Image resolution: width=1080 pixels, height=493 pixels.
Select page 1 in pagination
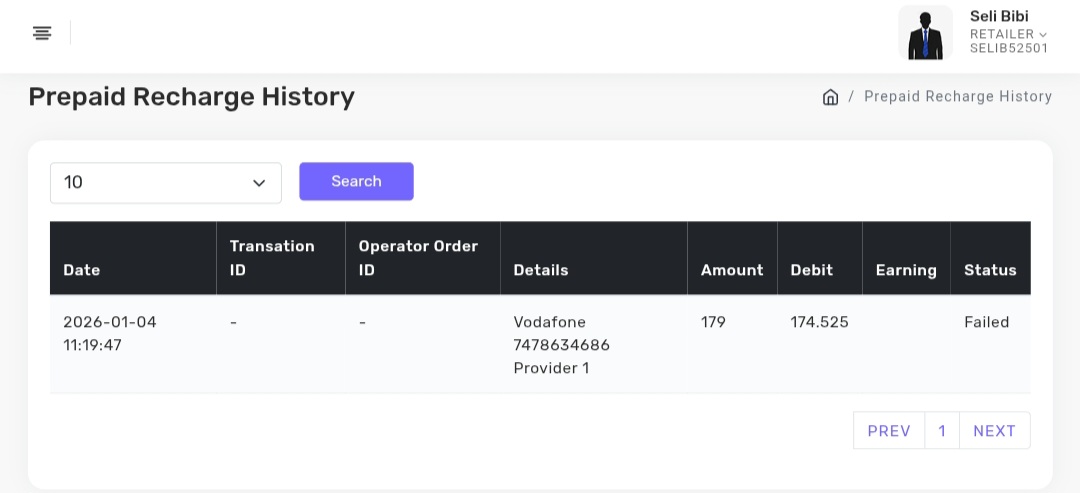[x=942, y=431]
